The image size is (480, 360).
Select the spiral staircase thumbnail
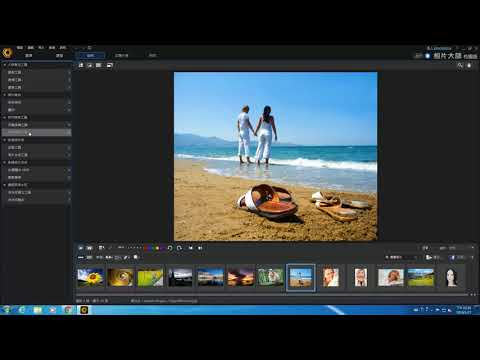tap(120, 278)
